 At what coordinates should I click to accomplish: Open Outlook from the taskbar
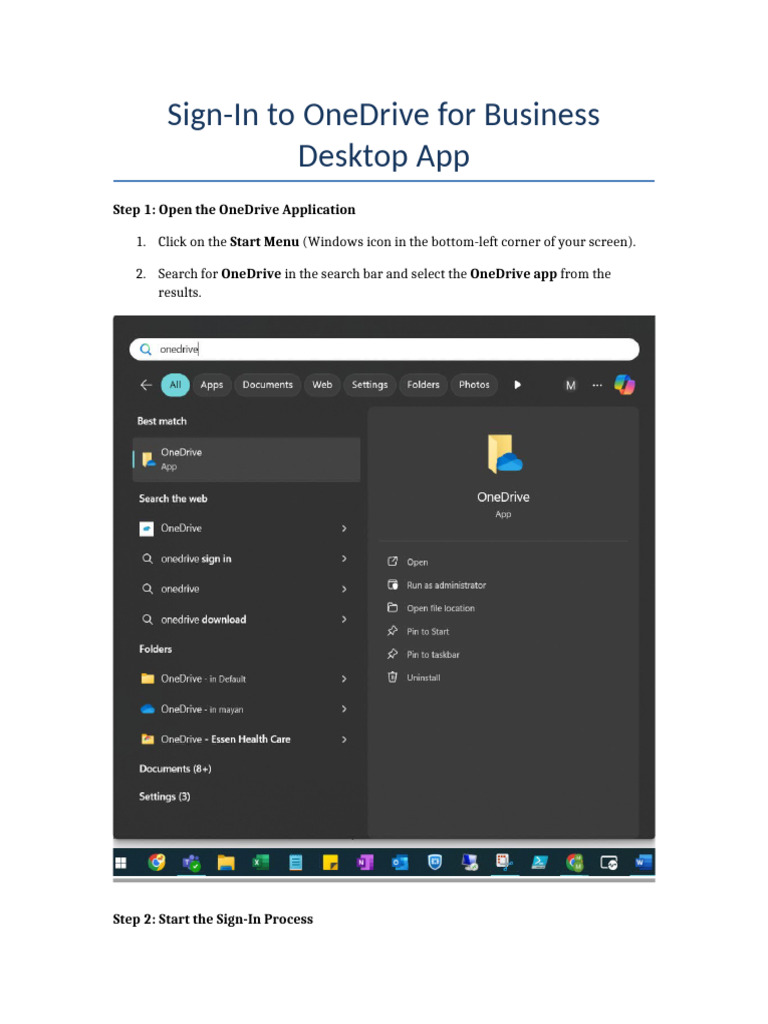pos(400,863)
